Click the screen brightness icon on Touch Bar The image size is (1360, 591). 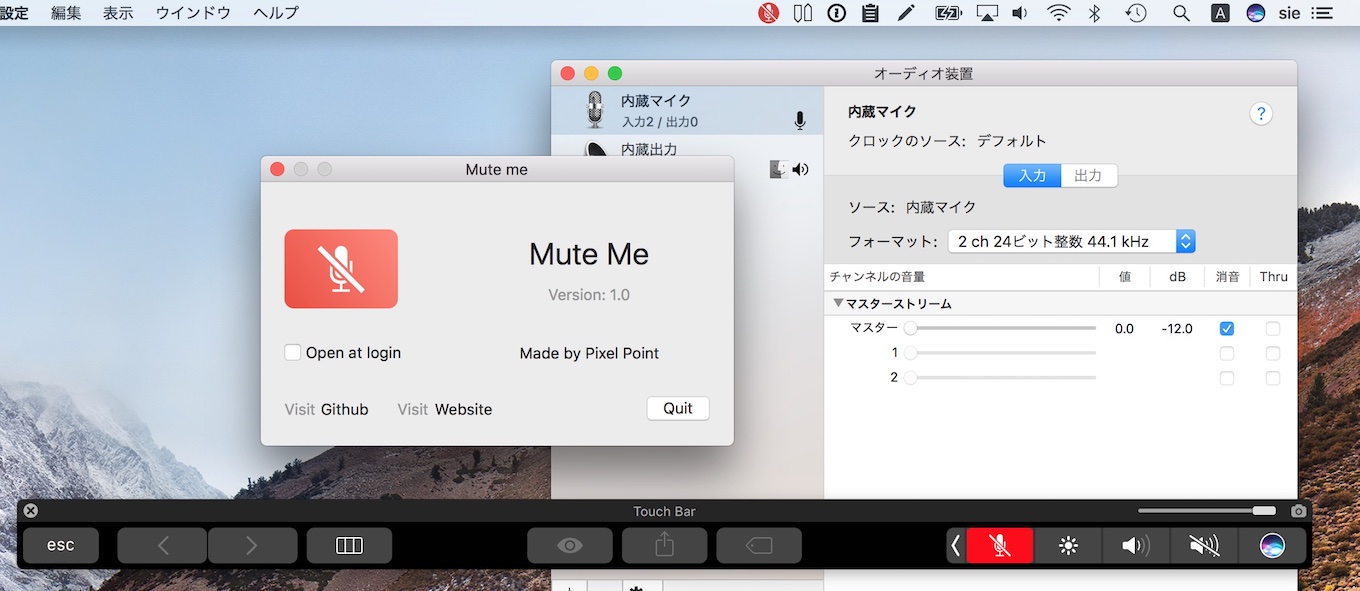coord(1067,545)
